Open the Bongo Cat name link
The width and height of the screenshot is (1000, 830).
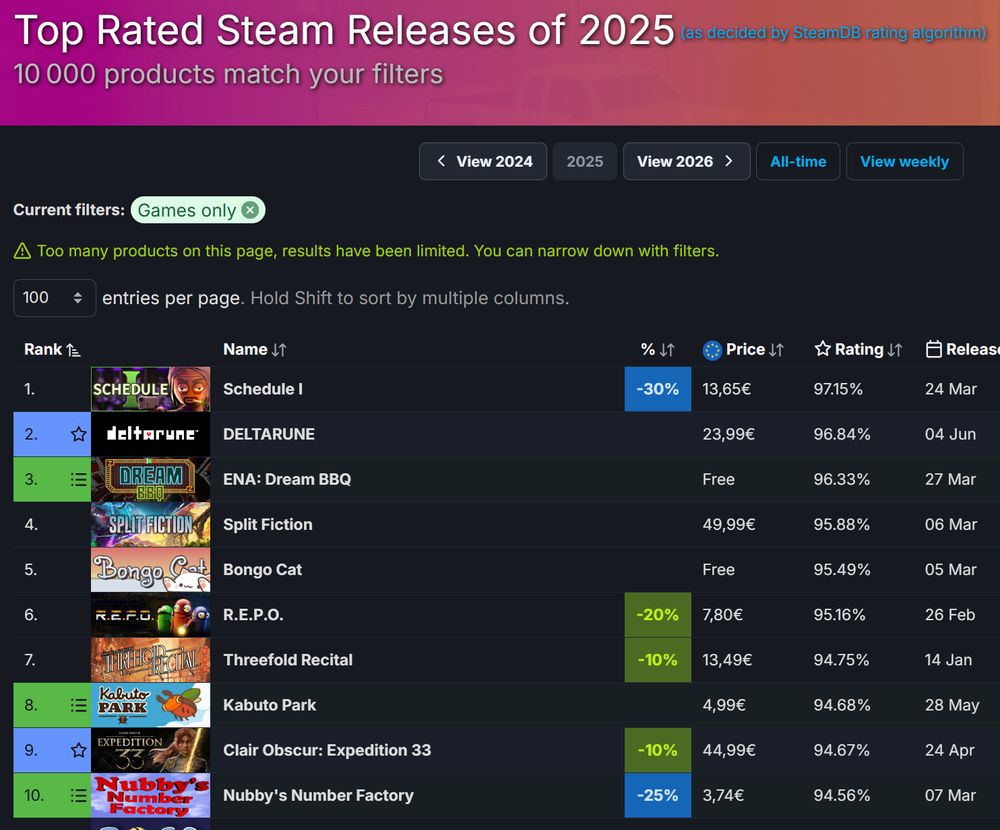(x=262, y=570)
